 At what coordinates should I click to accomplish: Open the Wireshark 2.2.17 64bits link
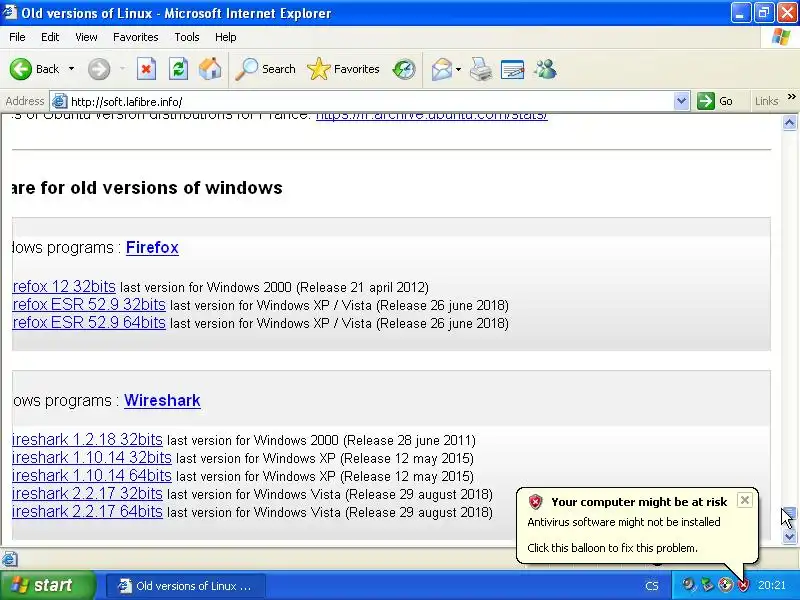coord(87,511)
